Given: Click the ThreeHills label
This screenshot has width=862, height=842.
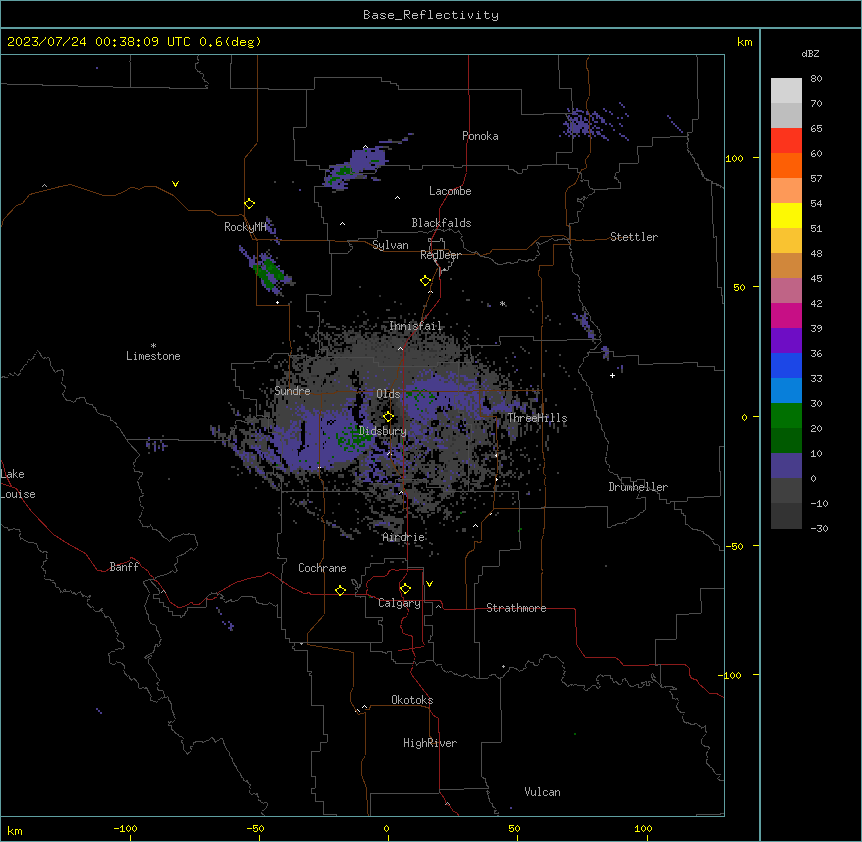Looking at the screenshot, I should pyautogui.click(x=537, y=418).
